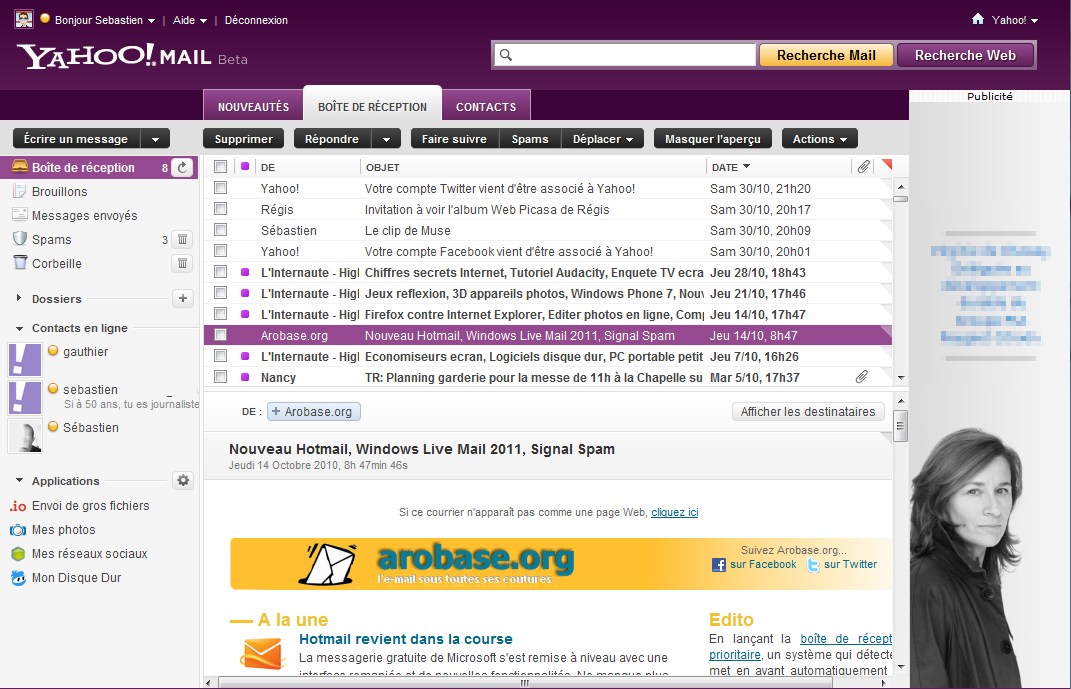The width and height of the screenshot is (1071, 689).
Task: Refresh the inbox with the reload icon
Action: pos(182,167)
